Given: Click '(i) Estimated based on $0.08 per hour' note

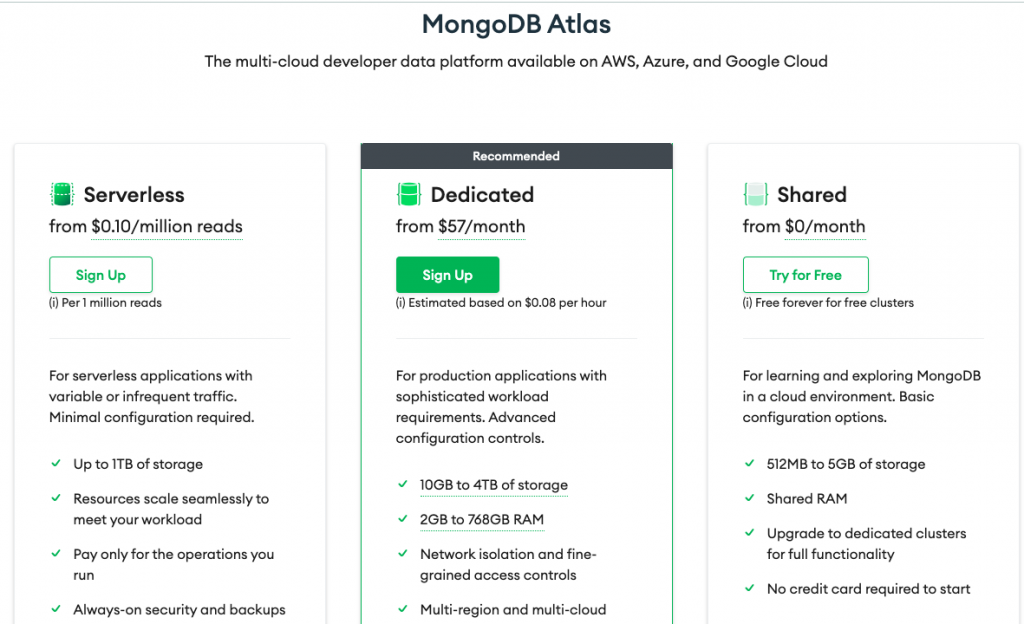Looking at the screenshot, I should tap(501, 303).
